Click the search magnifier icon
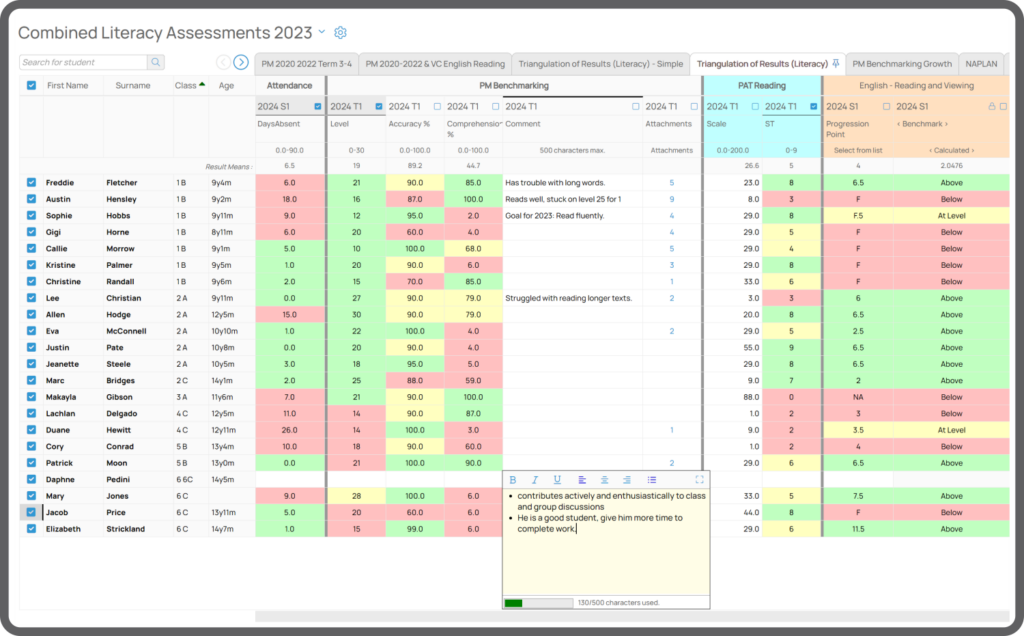1024x636 pixels. tap(155, 62)
